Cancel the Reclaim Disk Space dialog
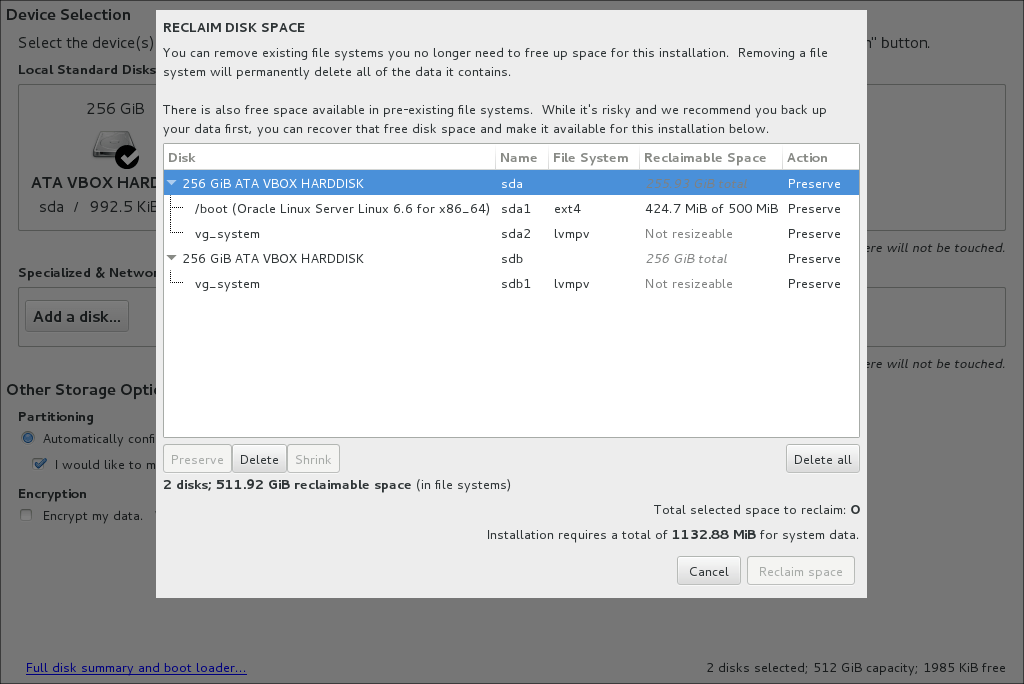The height and width of the screenshot is (684, 1024). [x=708, y=570]
